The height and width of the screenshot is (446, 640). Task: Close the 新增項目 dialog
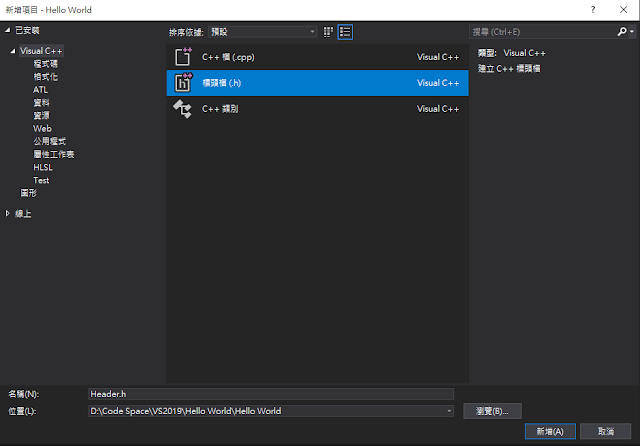[x=623, y=10]
